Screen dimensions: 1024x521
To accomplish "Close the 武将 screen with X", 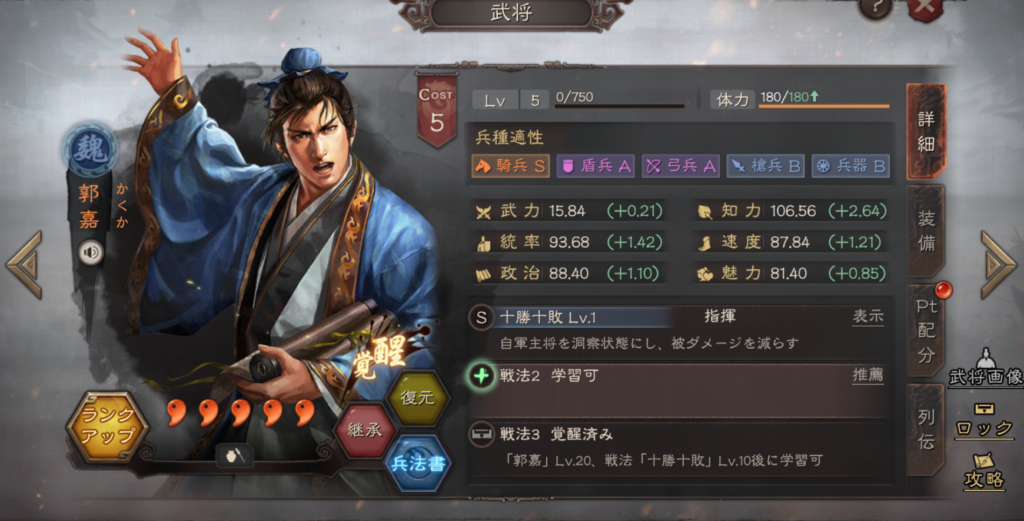I will (x=925, y=9).
